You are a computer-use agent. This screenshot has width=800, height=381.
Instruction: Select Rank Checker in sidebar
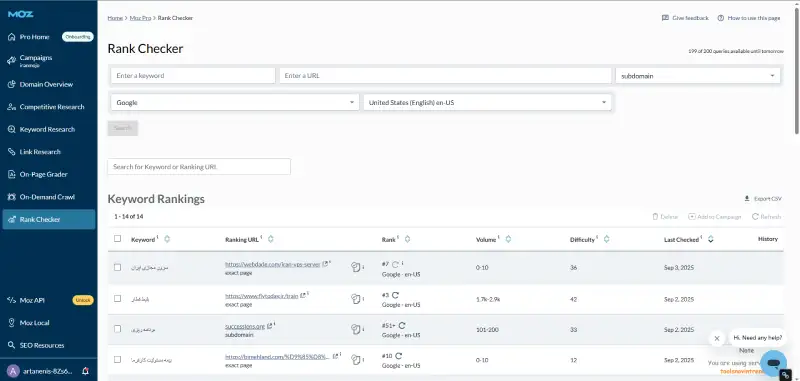click(x=48, y=219)
